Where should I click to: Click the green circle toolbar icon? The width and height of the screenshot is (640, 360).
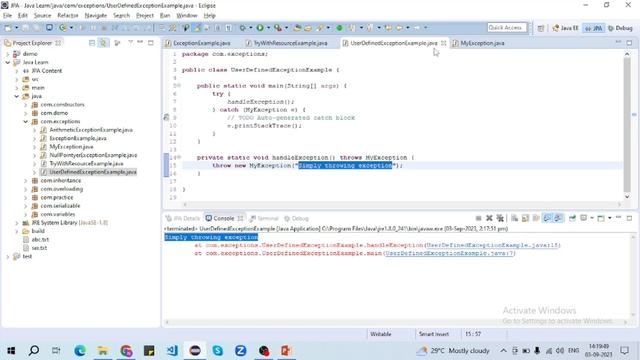[339, 28]
